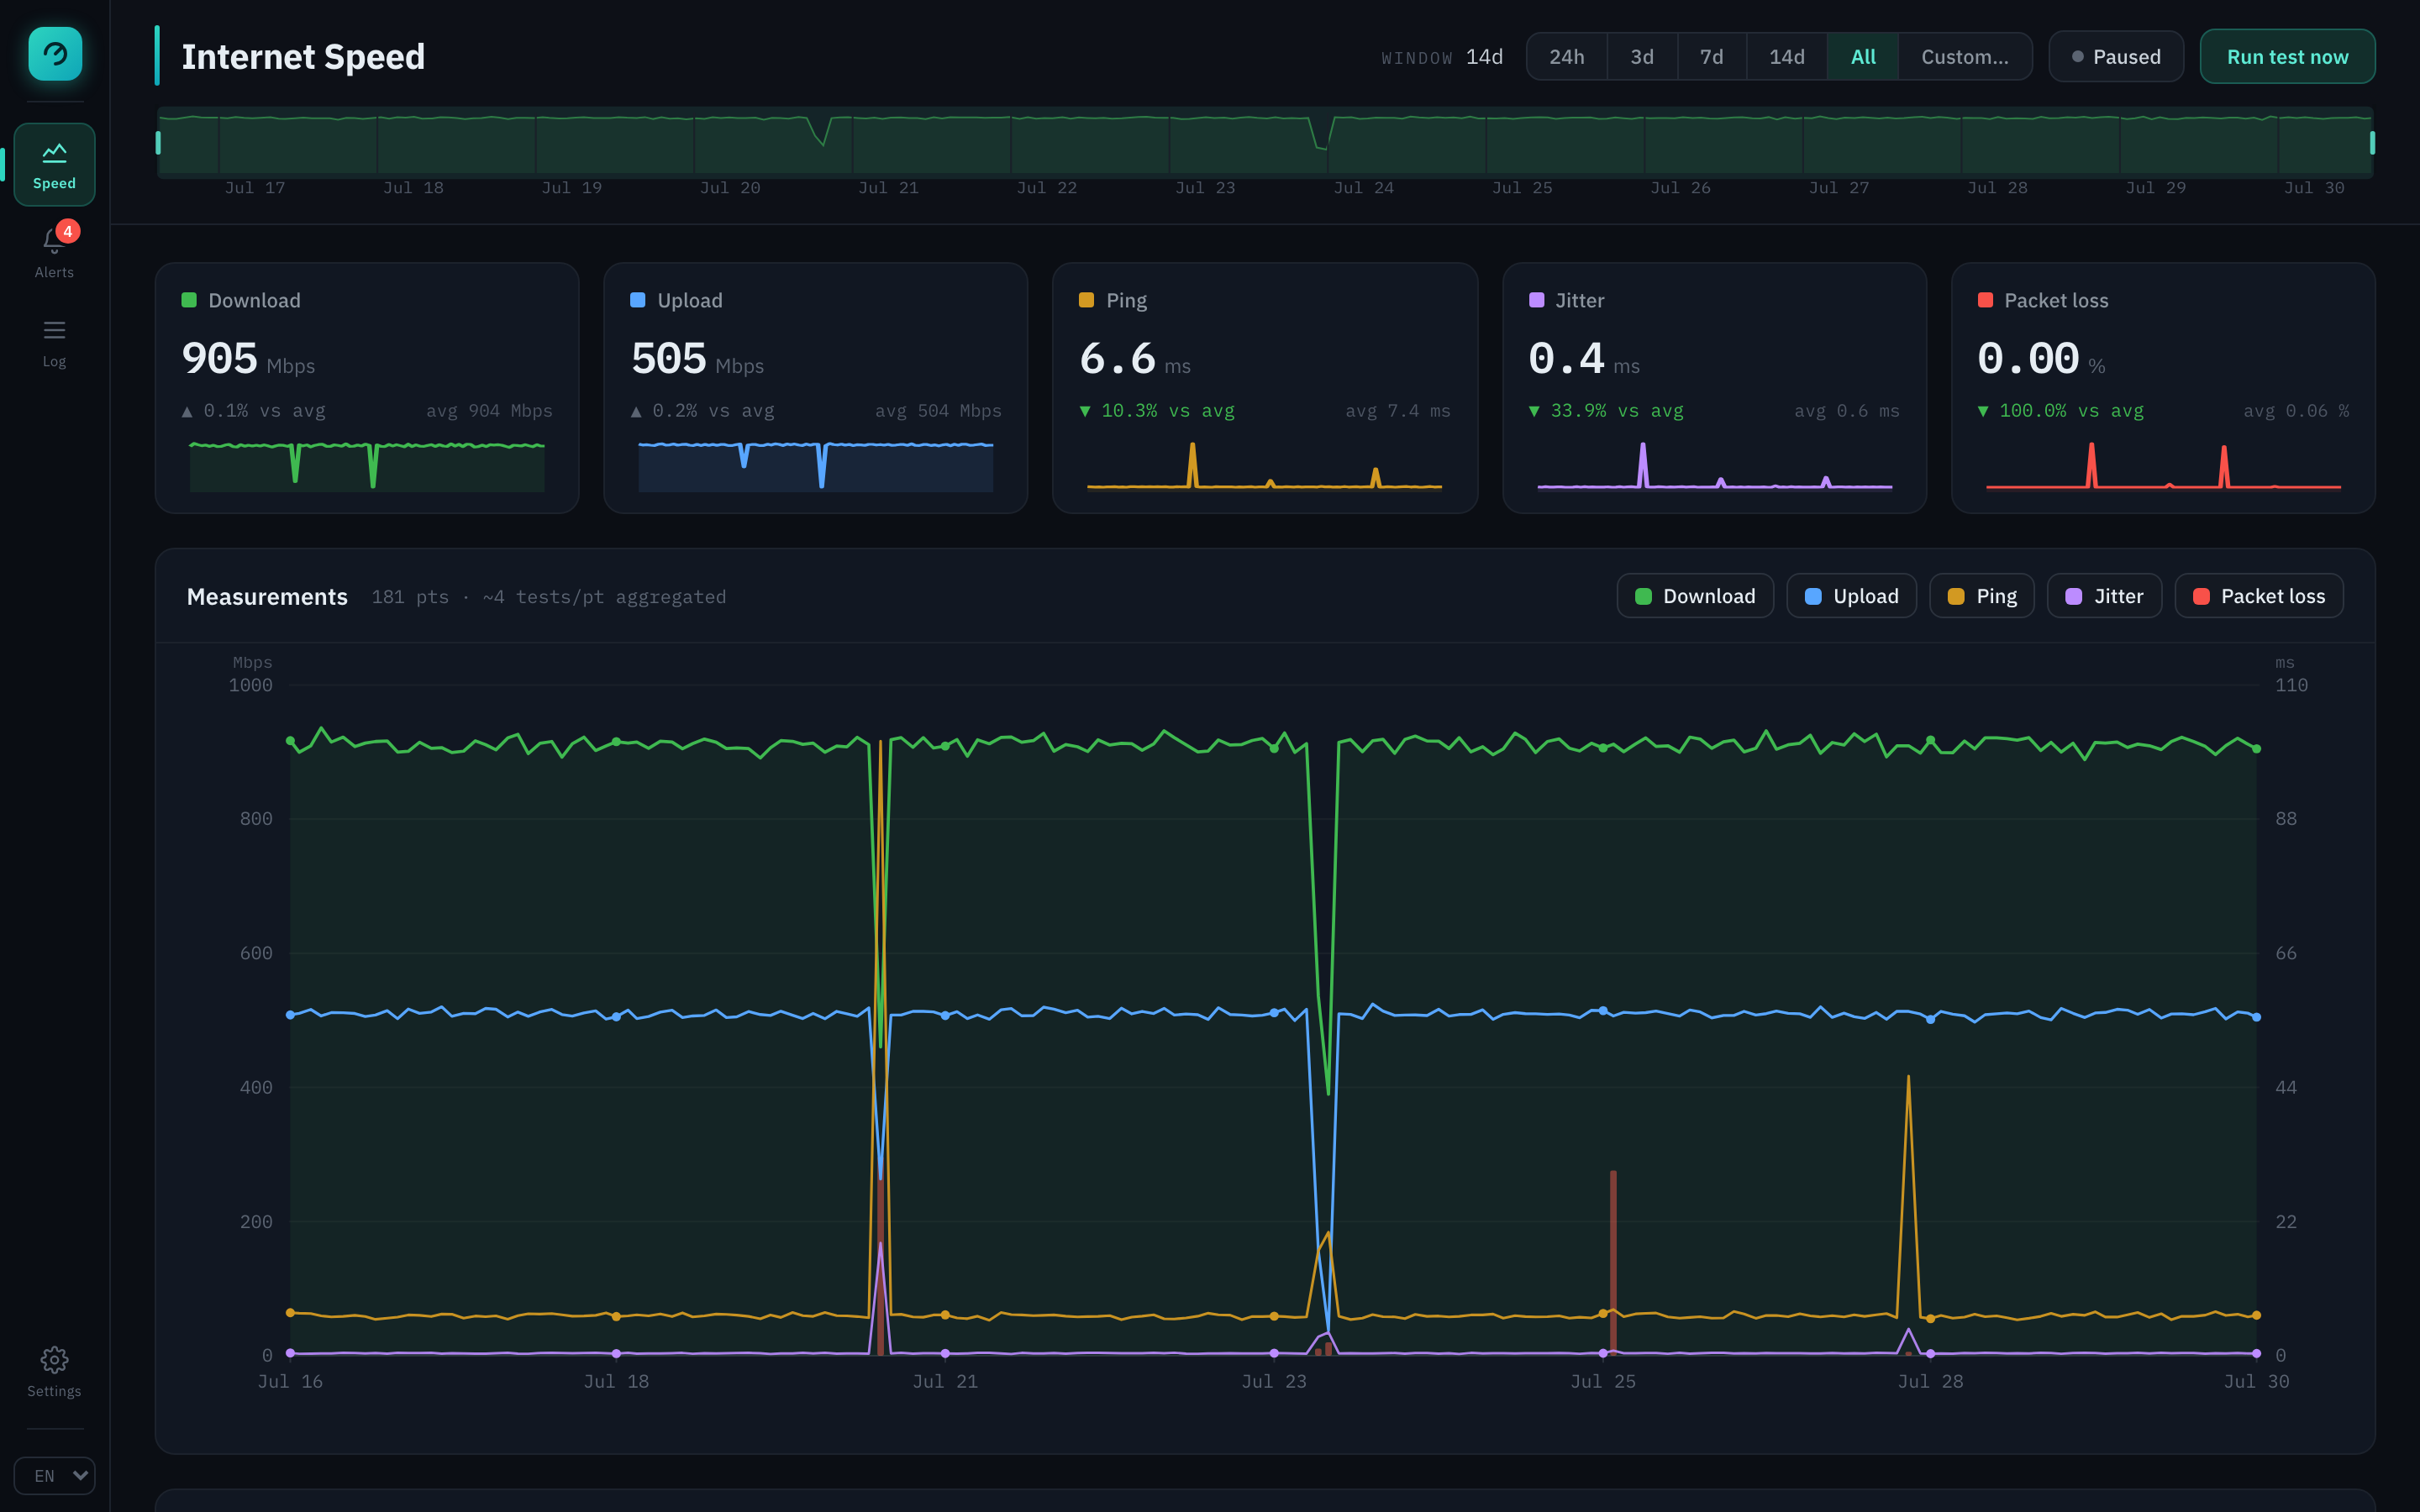The height and width of the screenshot is (1512, 2420).
Task: Click the teal speedometer app logo
Action: pyautogui.click(x=55, y=54)
